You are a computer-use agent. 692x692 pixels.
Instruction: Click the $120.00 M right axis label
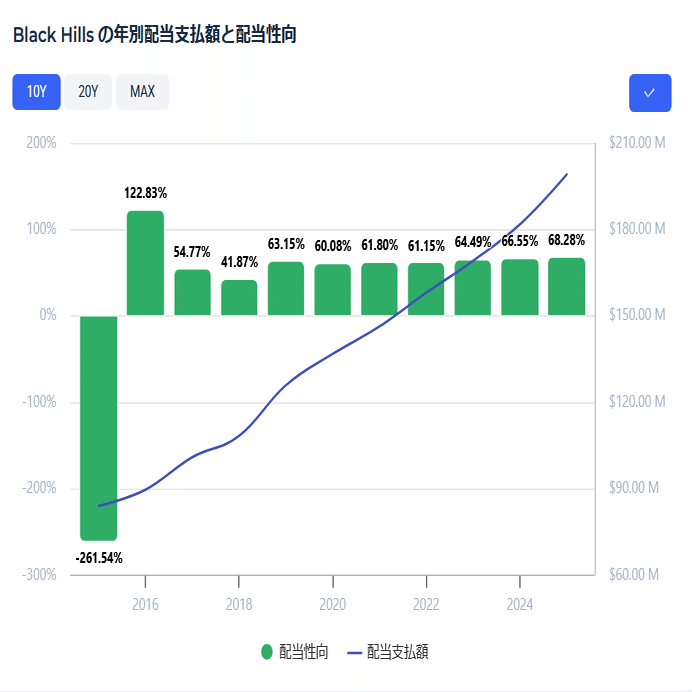(x=637, y=402)
